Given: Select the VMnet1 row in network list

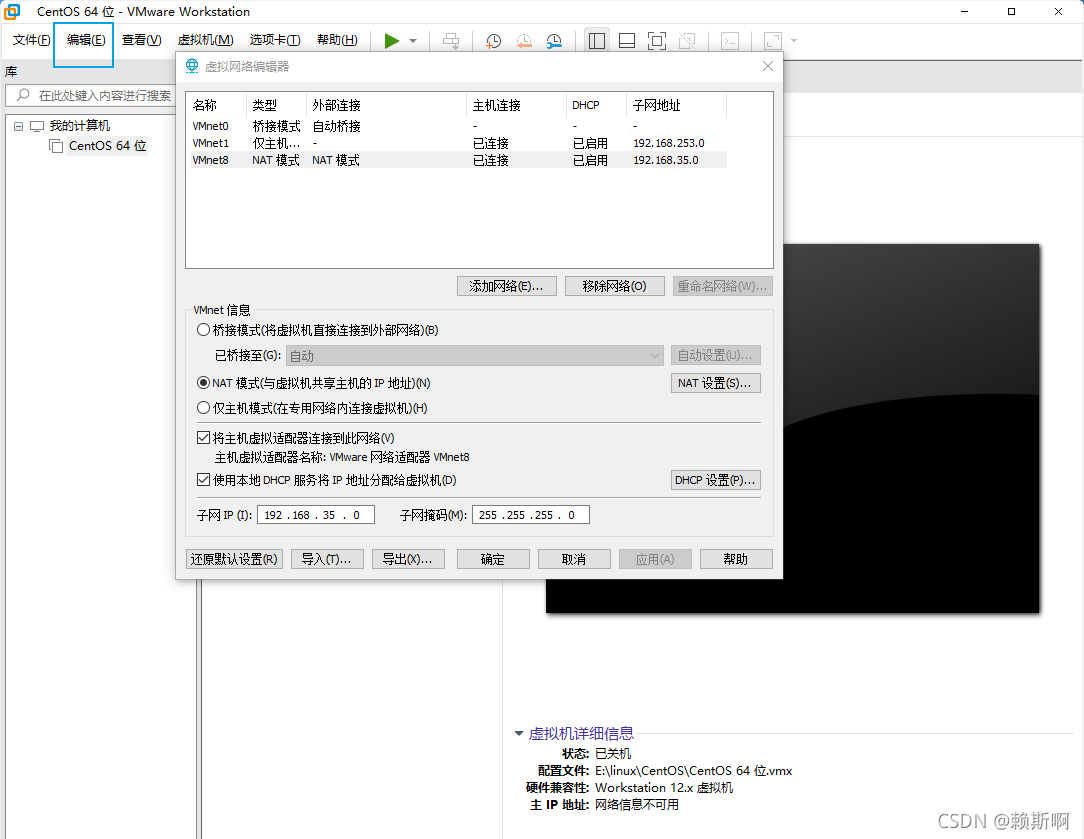Looking at the screenshot, I should 459,143.
